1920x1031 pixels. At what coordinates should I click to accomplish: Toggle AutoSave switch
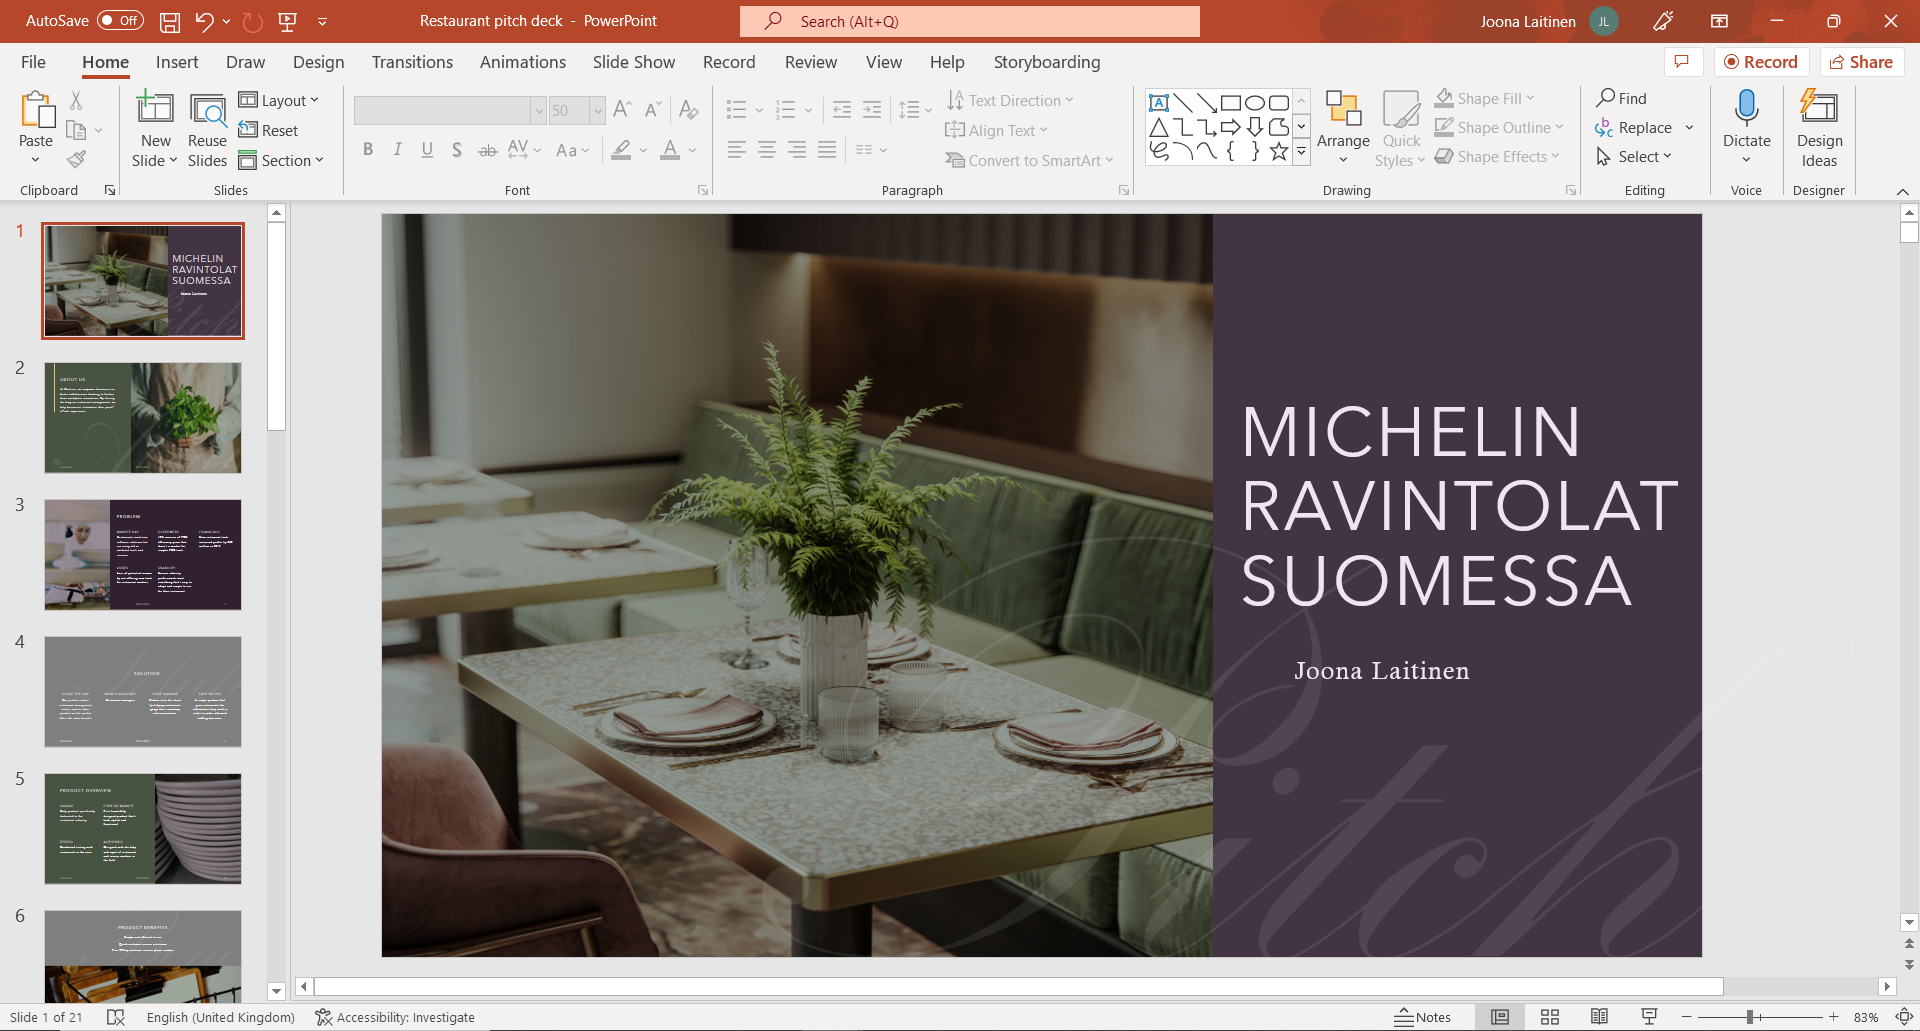coord(120,21)
